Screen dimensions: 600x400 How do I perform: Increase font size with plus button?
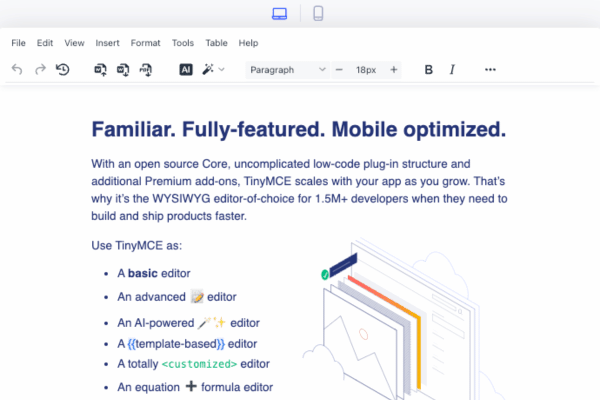pyautogui.click(x=394, y=70)
